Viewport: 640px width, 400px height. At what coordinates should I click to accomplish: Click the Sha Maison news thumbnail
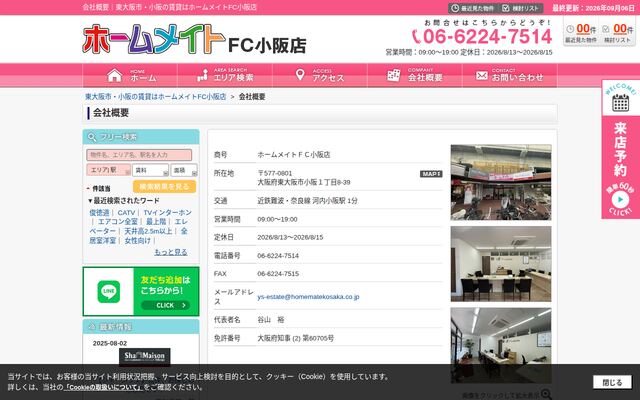[144, 356]
